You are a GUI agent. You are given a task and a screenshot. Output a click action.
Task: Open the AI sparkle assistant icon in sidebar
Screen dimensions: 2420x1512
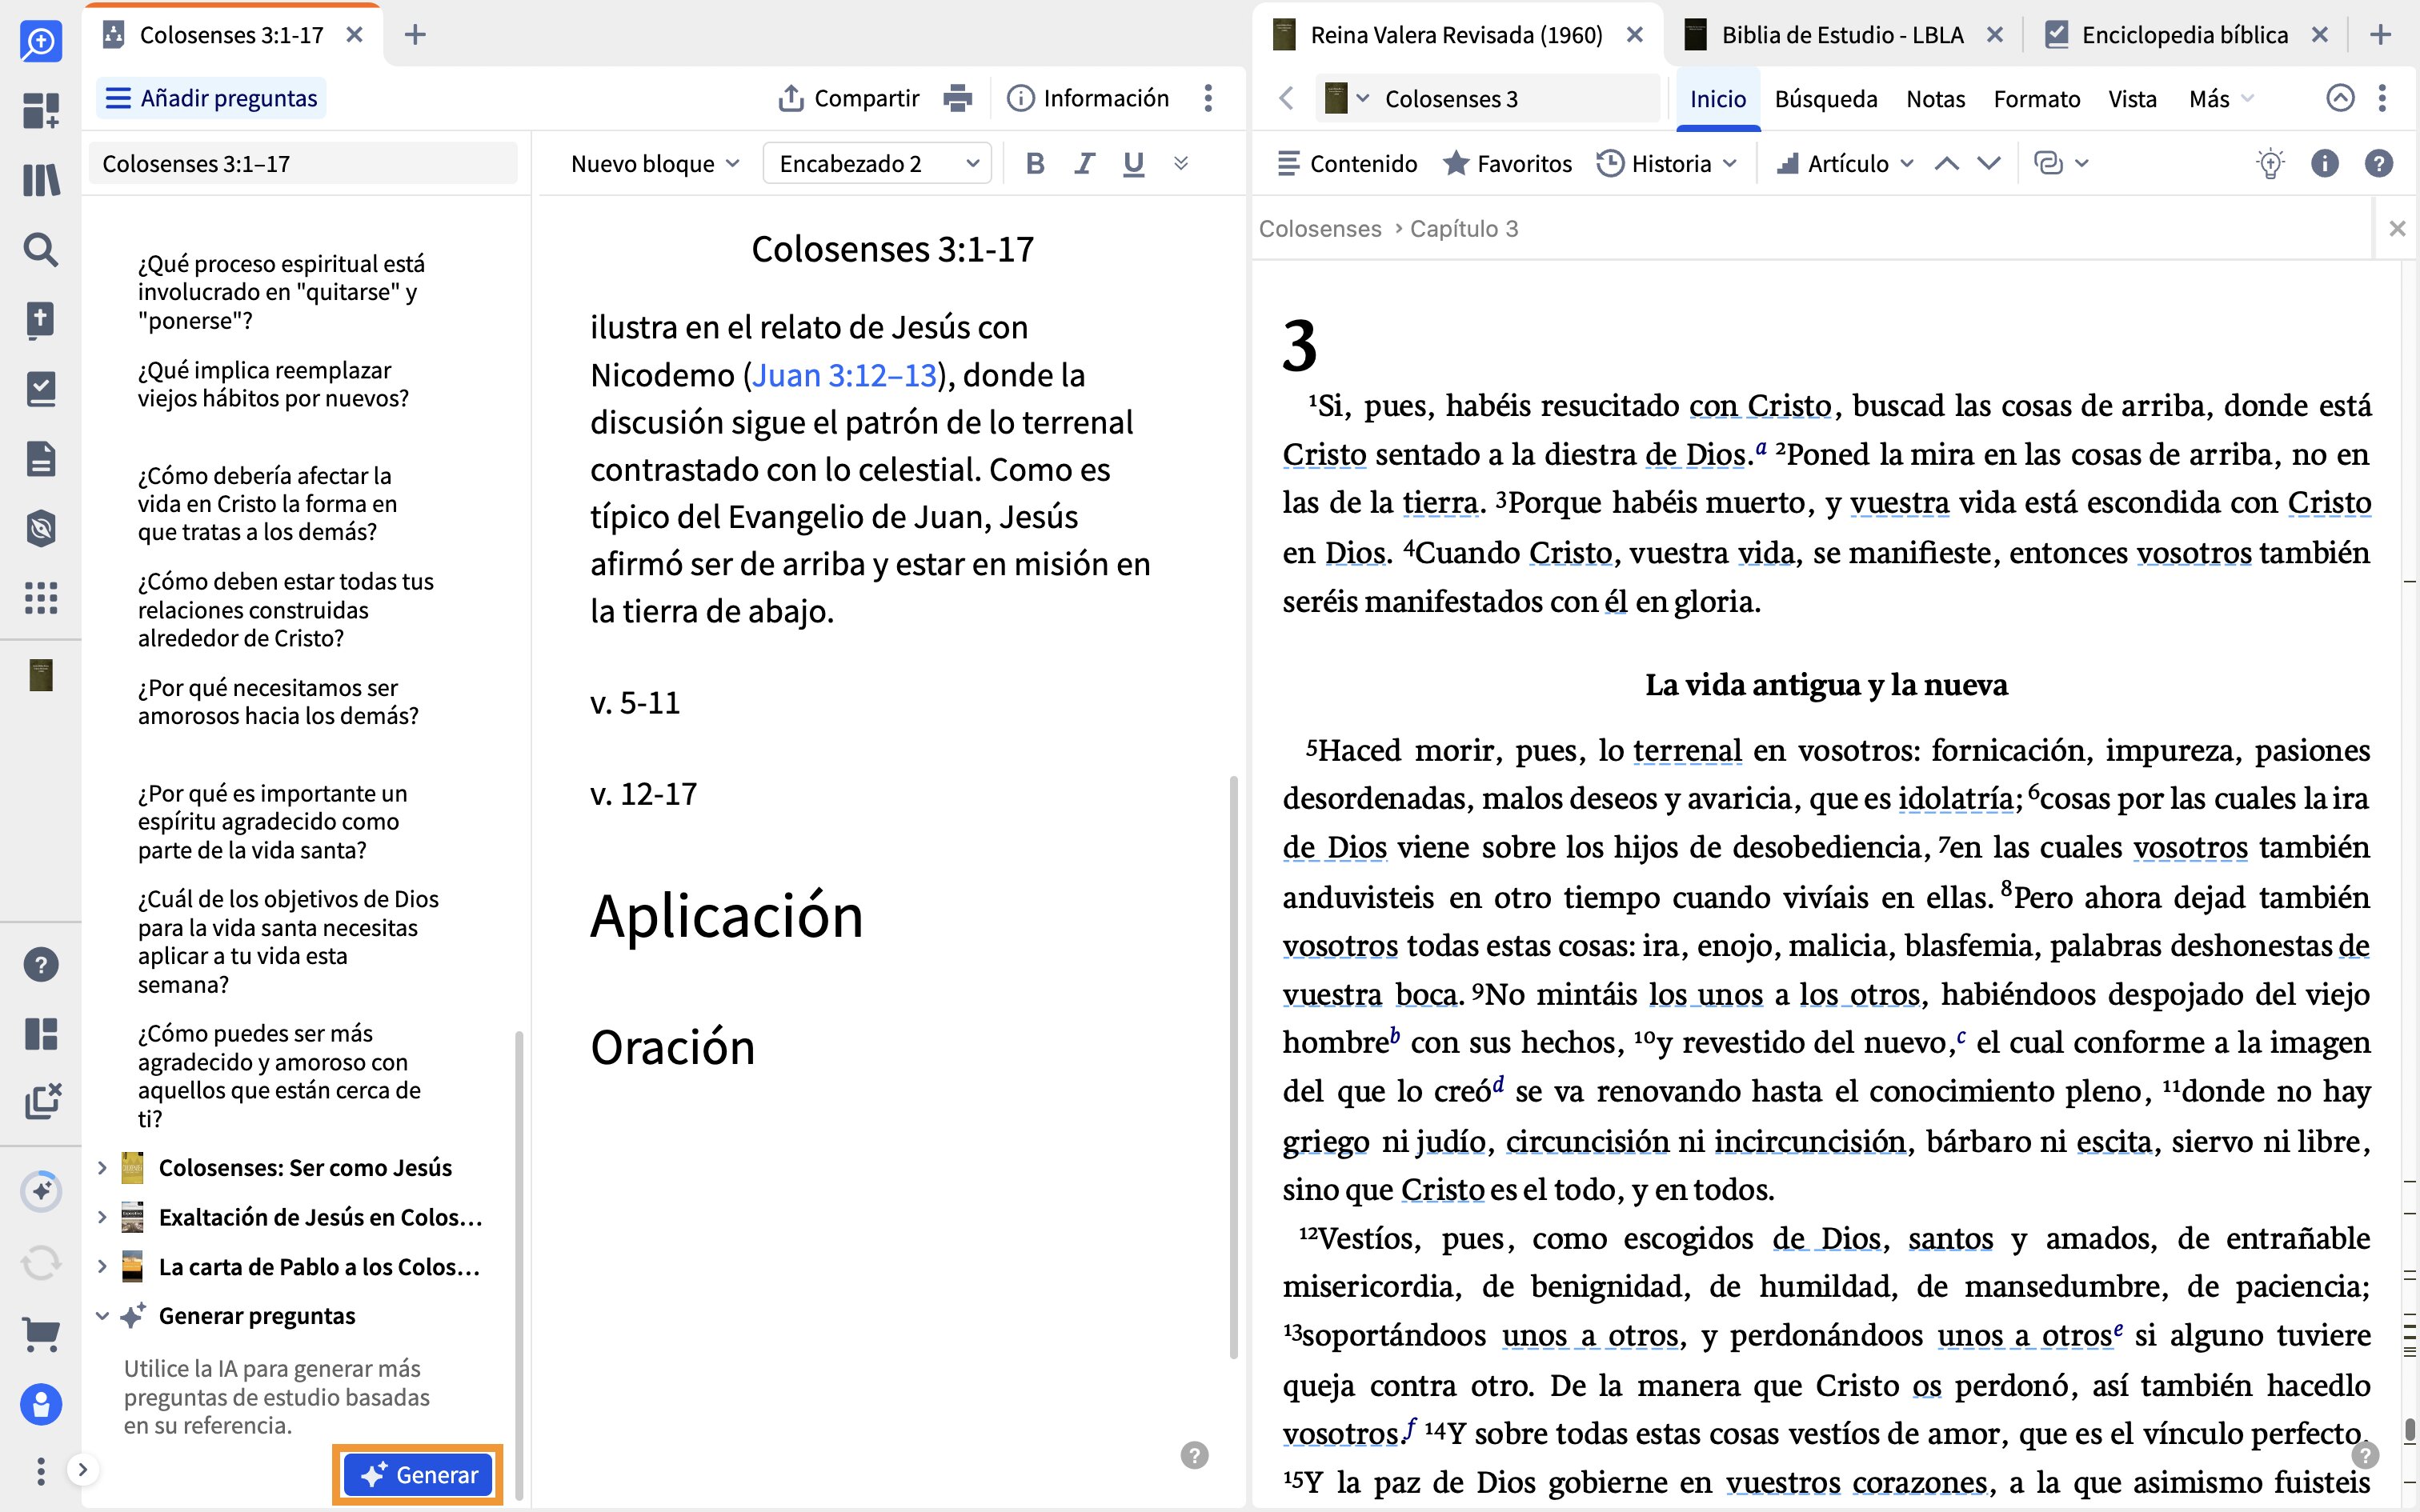click(41, 1191)
